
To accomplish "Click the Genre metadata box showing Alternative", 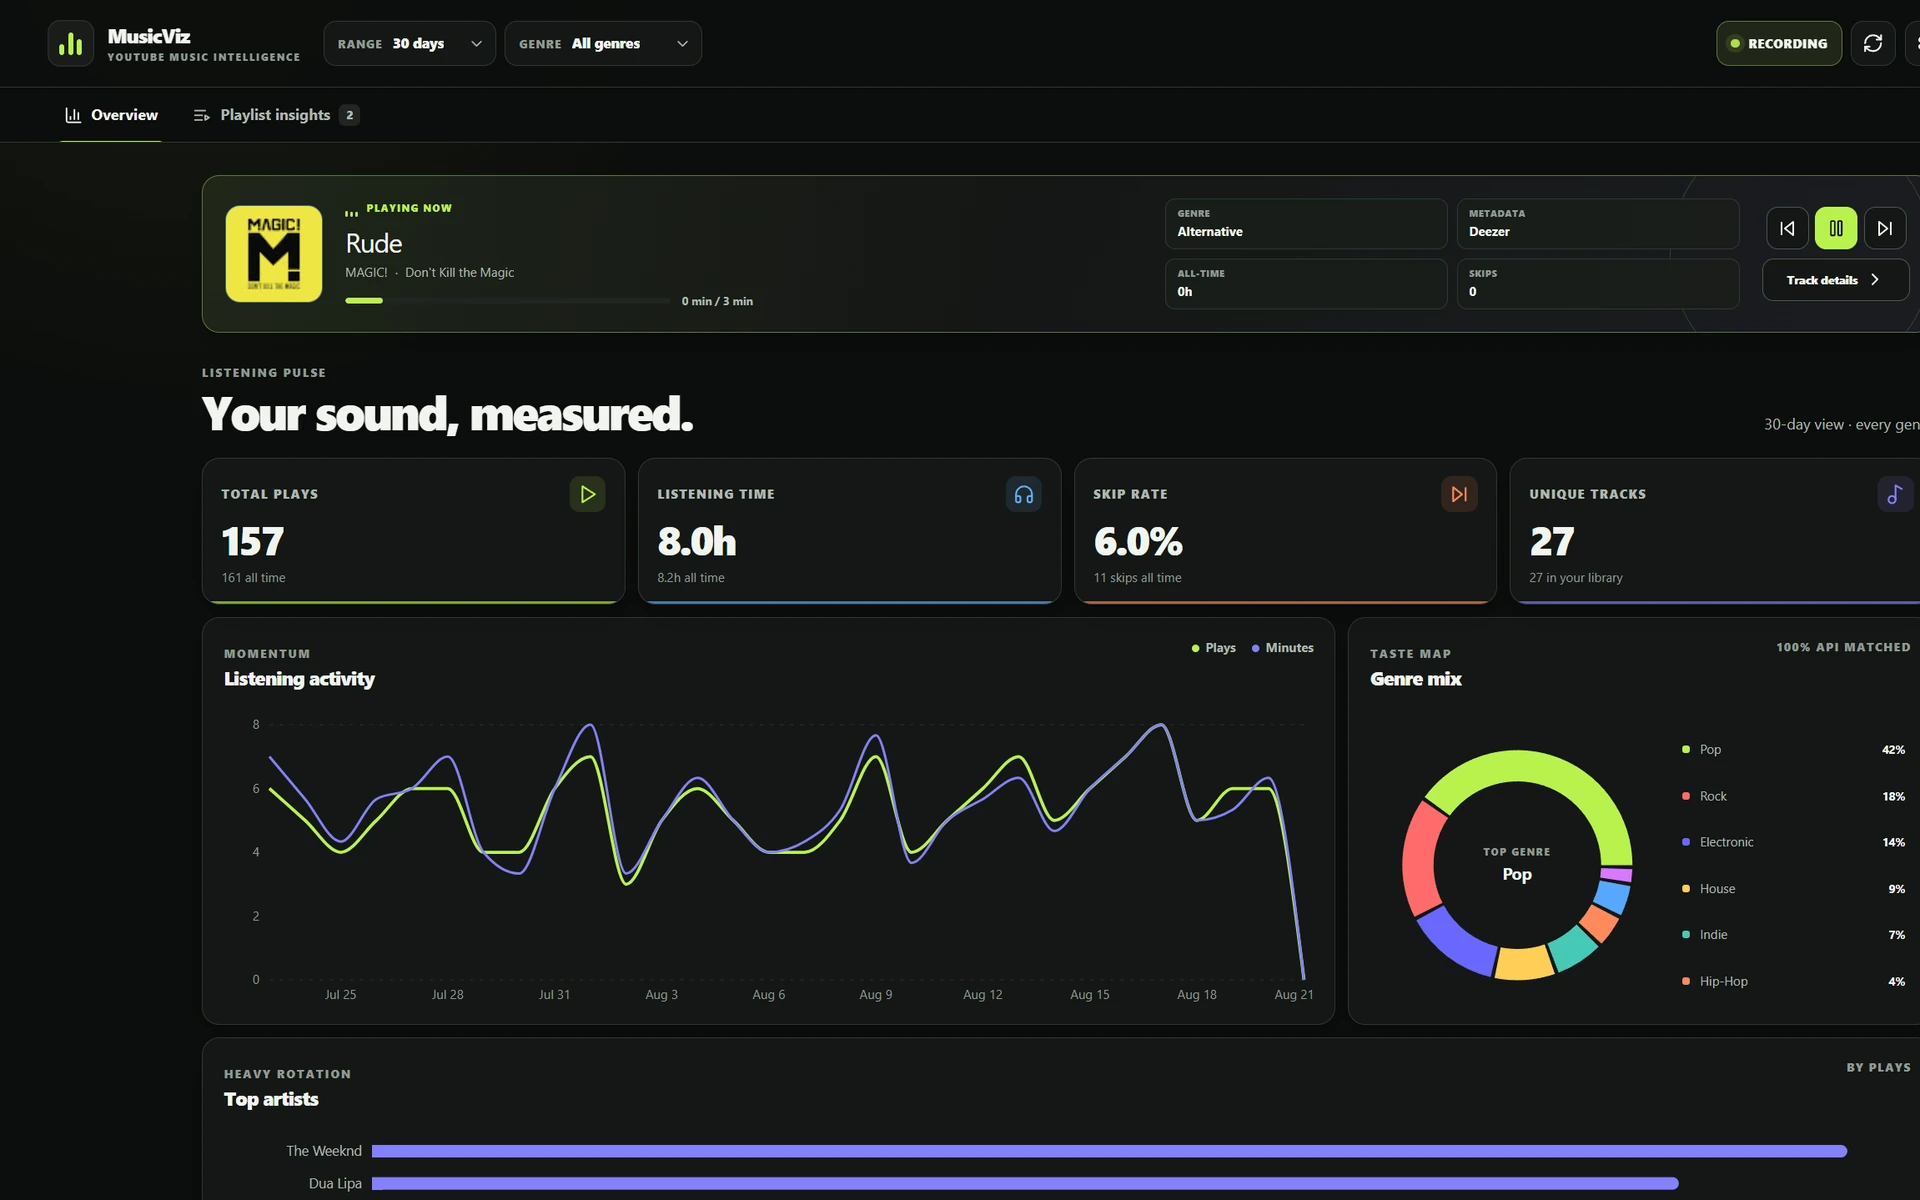I will (1306, 224).
